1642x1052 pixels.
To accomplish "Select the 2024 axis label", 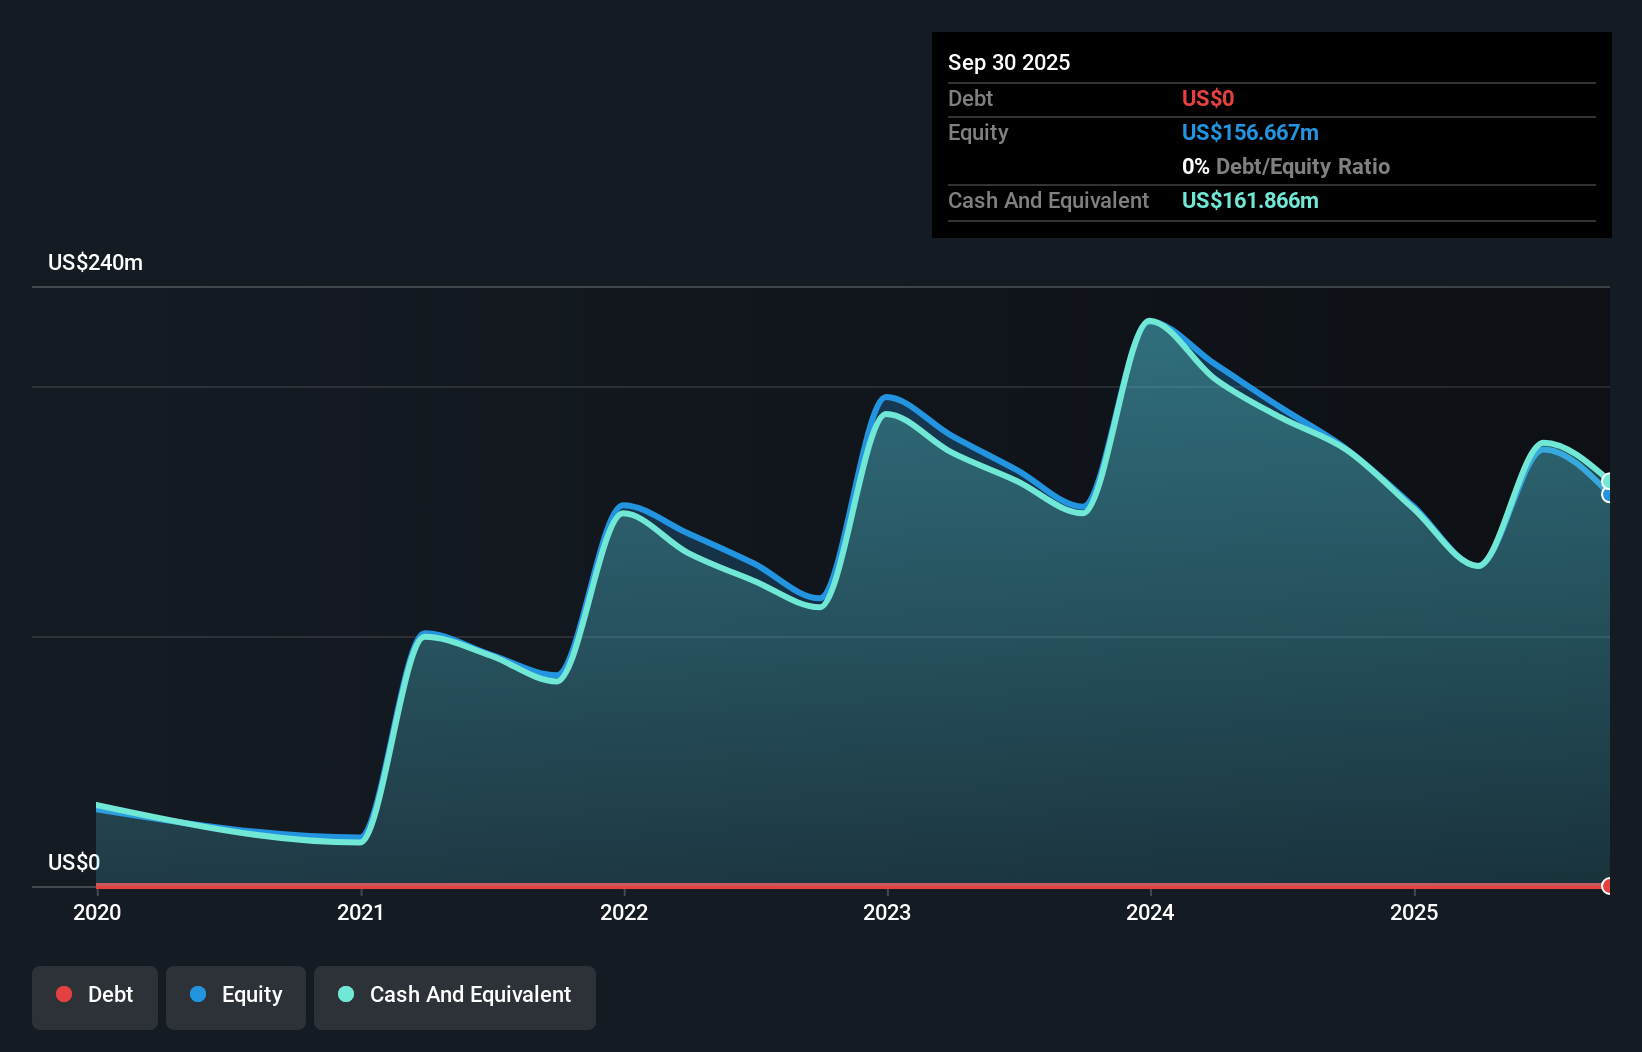I will (x=1151, y=912).
